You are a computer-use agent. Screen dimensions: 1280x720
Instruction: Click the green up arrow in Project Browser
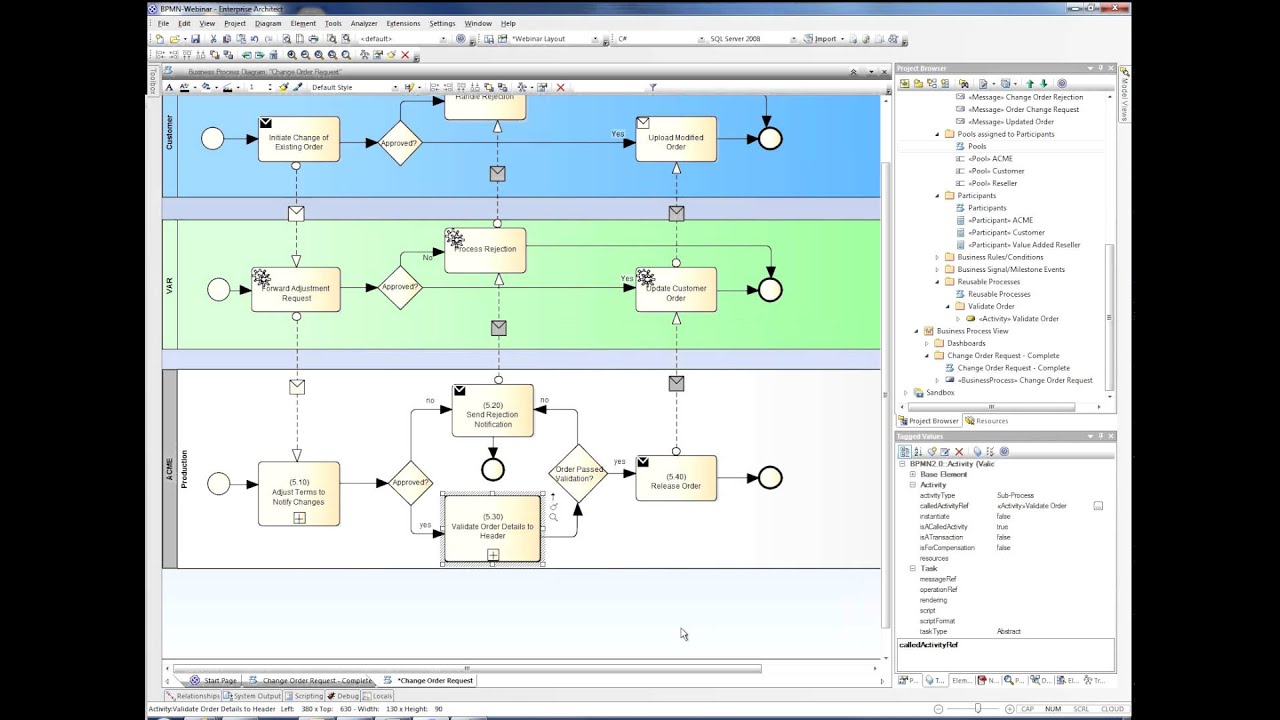pos(1030,84)
